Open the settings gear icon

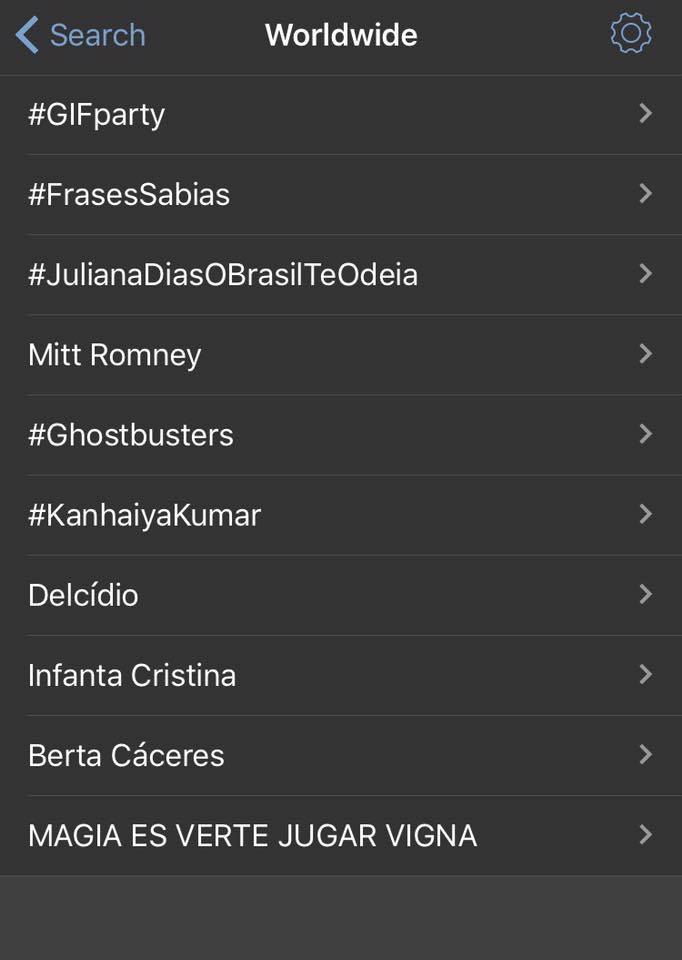tap(630, 34)
